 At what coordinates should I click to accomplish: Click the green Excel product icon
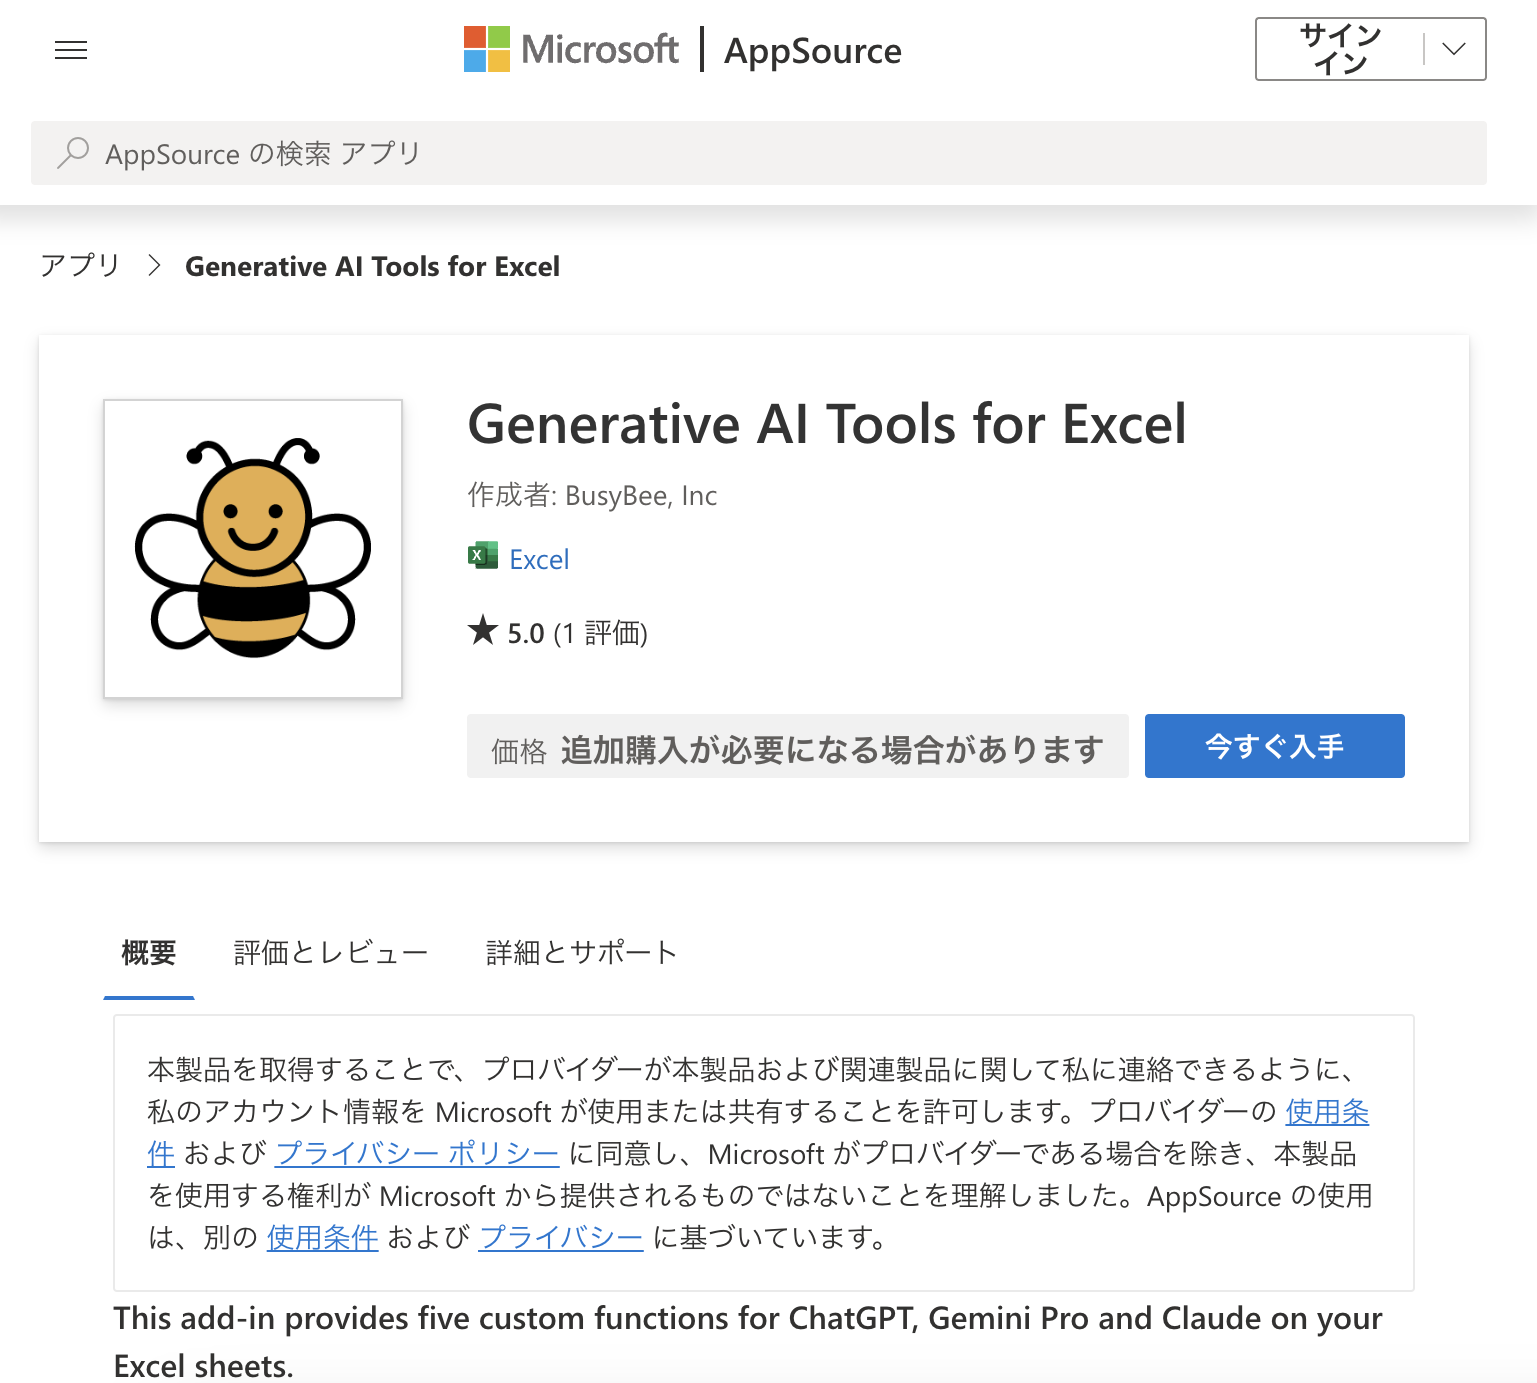click(x=483, y=556)
